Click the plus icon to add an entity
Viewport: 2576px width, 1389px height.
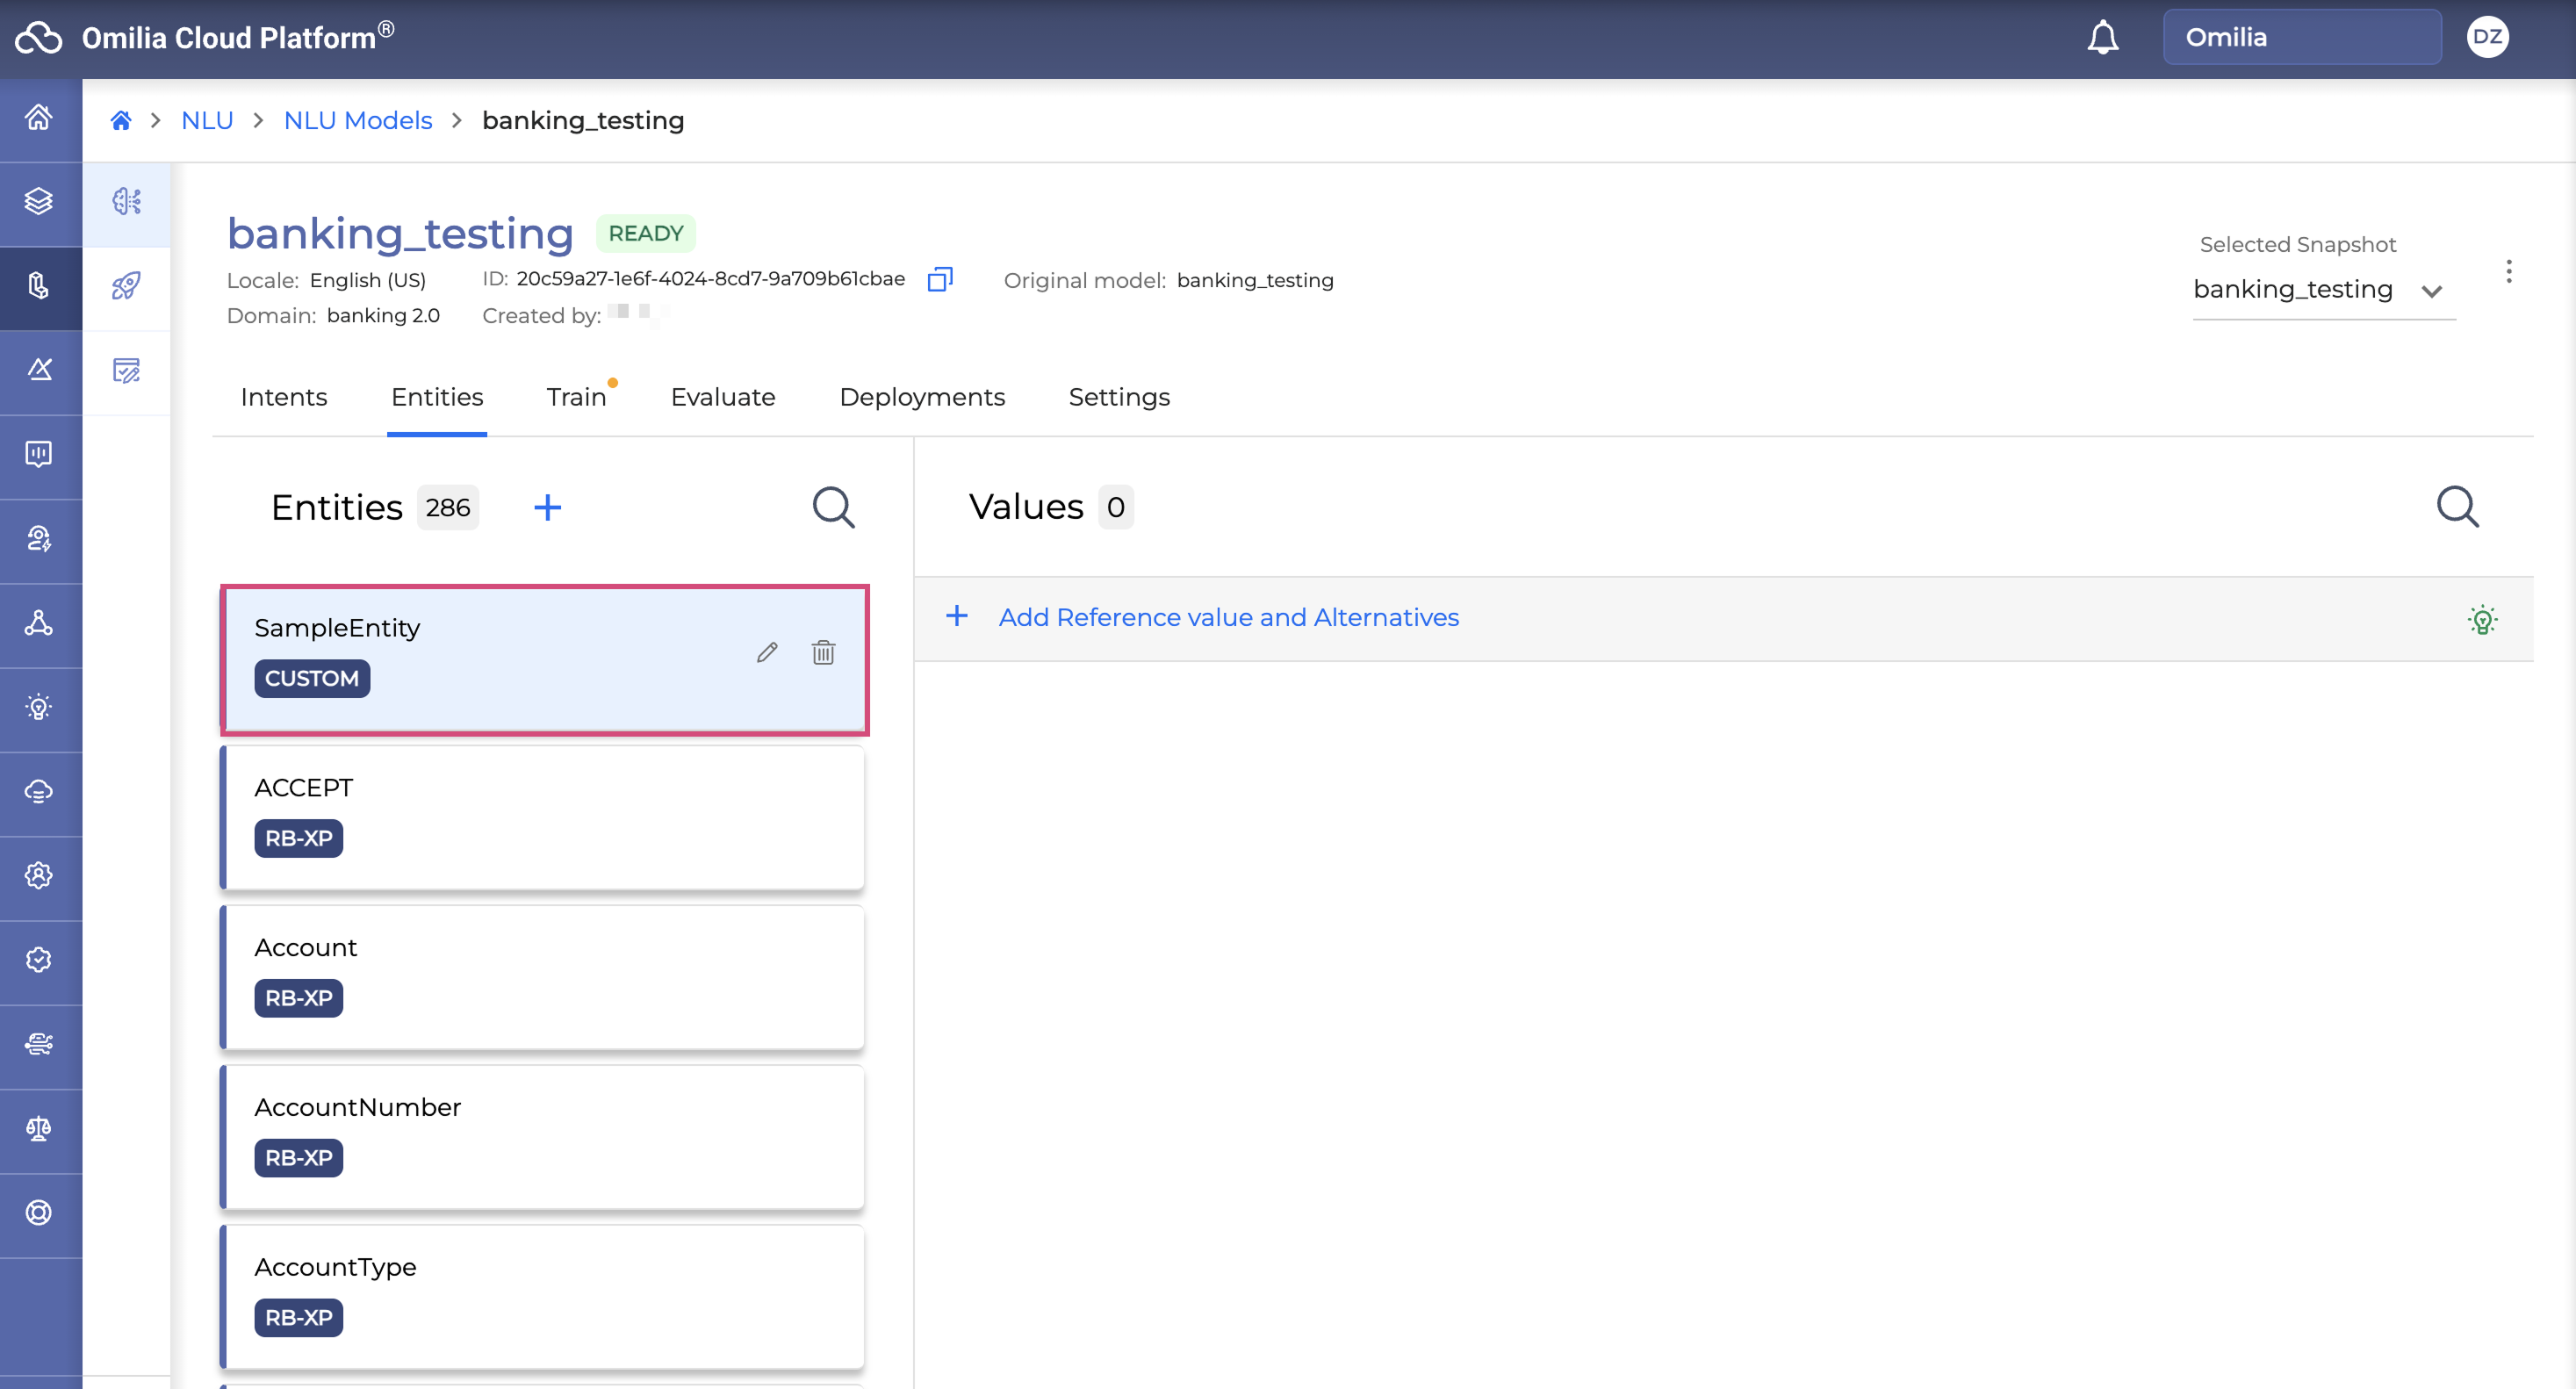(547, 508)
